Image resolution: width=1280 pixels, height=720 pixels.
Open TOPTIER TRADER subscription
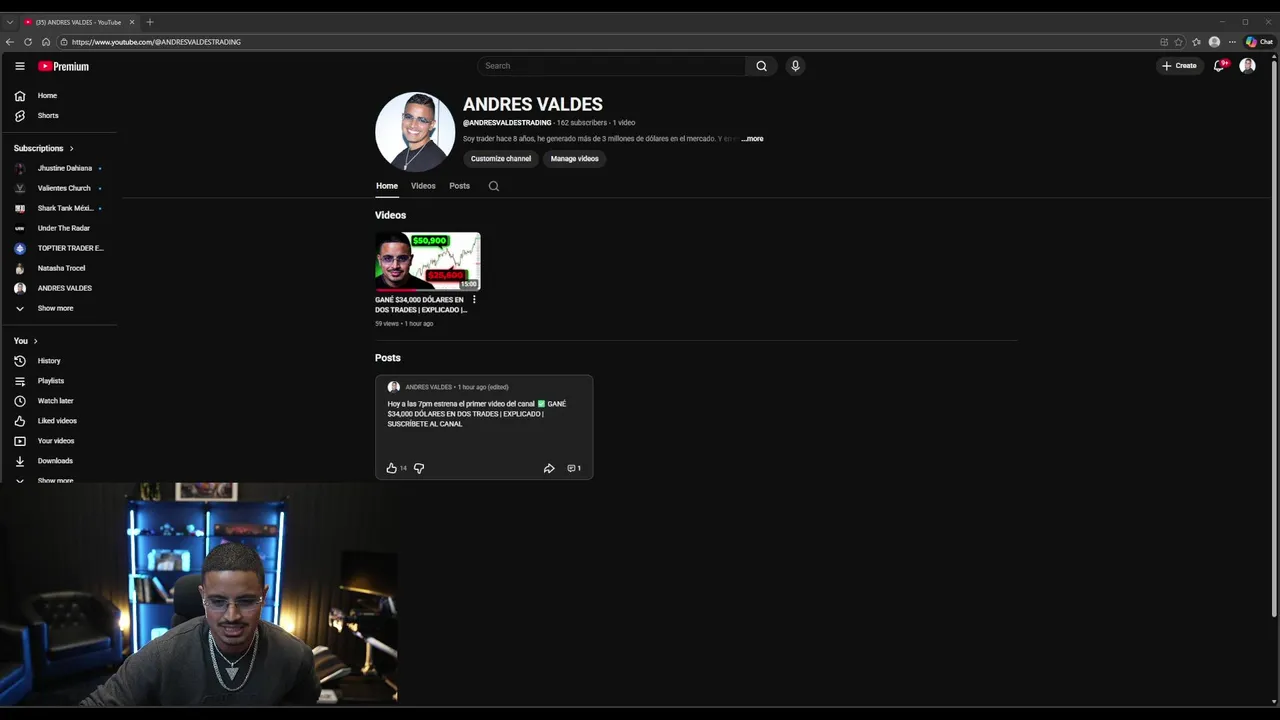pyautogui.click(x=60, y=248)
